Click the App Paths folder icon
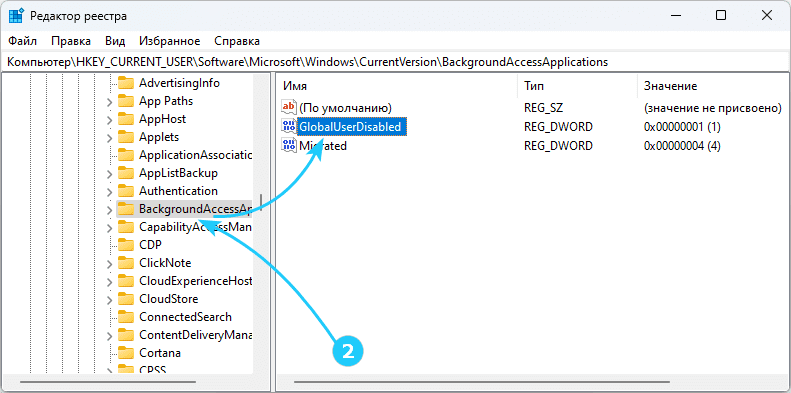Screen dimensions: 791x393 (x=126, y=101)
